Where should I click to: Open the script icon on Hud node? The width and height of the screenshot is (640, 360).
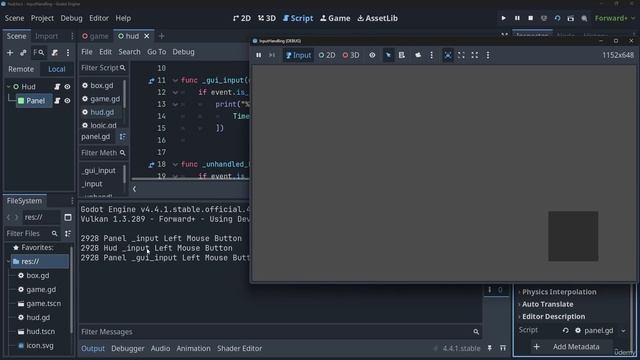pos(57,87)
